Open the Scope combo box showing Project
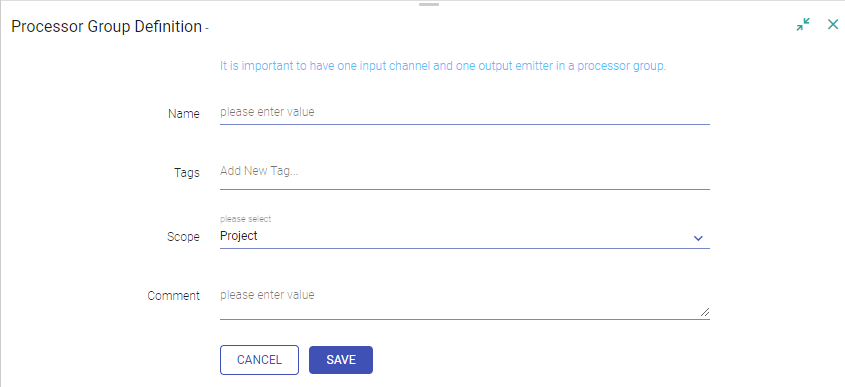 (x=465, y=237)
